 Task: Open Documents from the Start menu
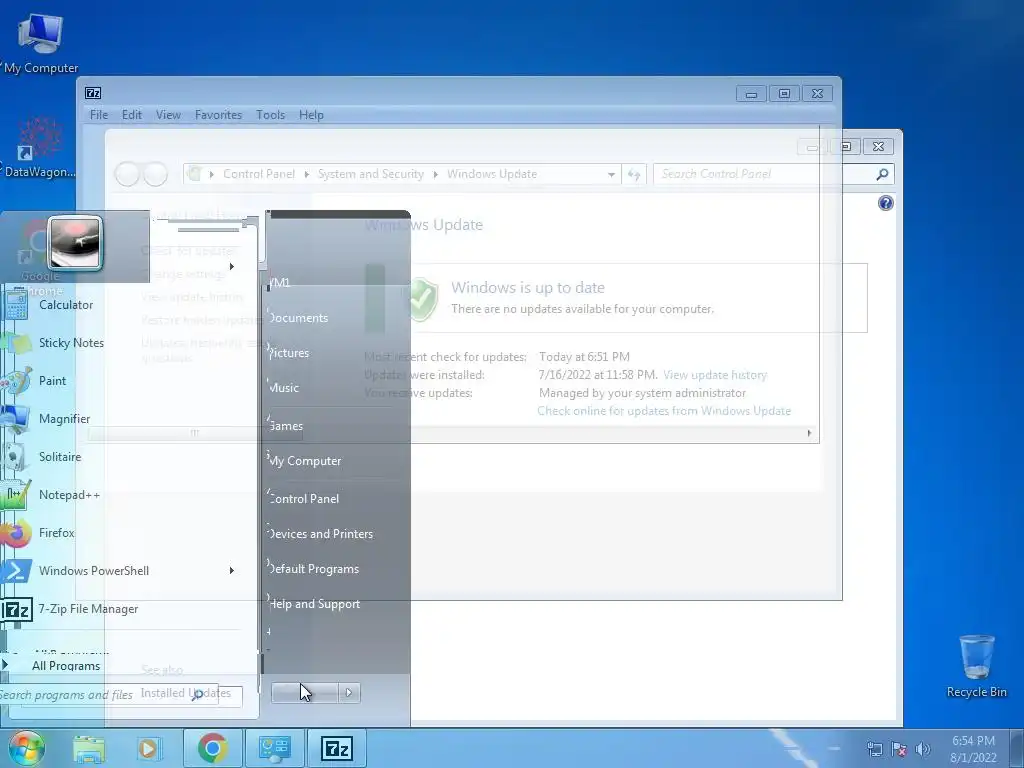click(x=297, y=318)
